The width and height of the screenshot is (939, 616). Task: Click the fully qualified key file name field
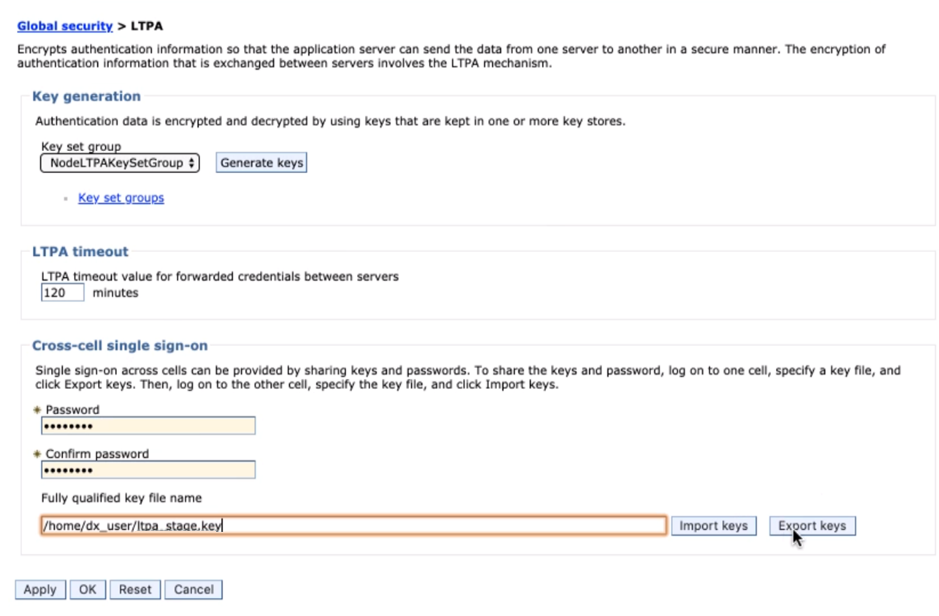click(x=353, y=526)
